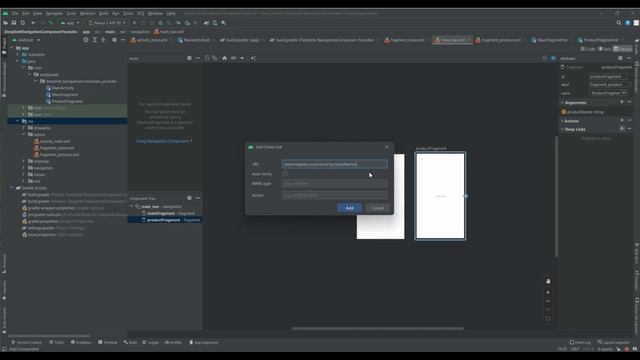Open the Android project view dropdown
Viewport: 640px width, 360px height.
pos(26,40)
